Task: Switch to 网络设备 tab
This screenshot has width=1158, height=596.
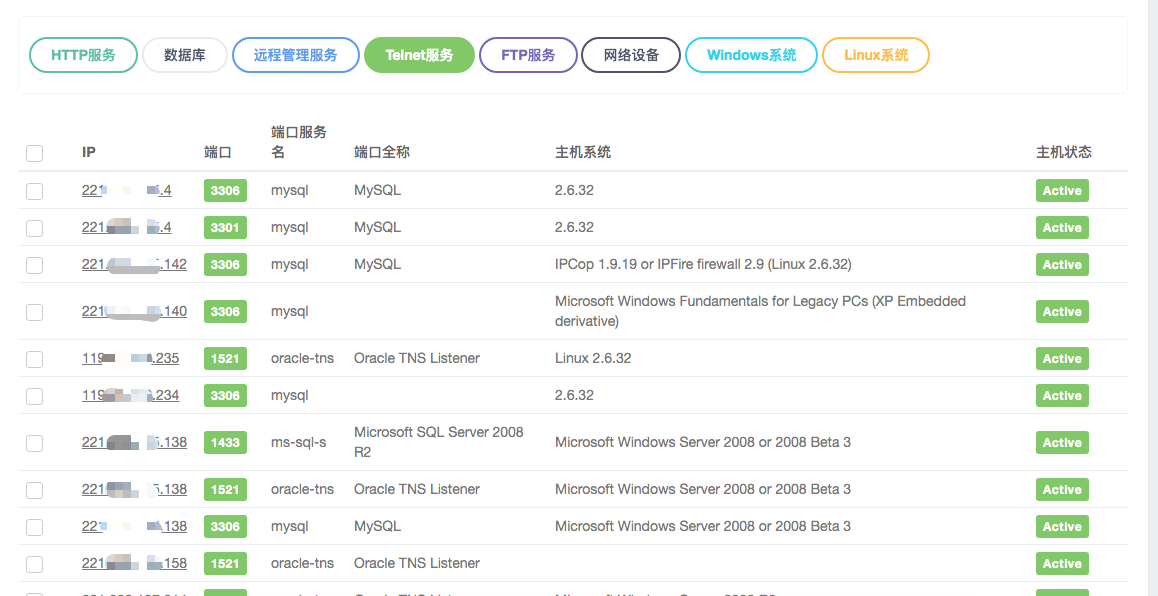Action: click(631, 55)
